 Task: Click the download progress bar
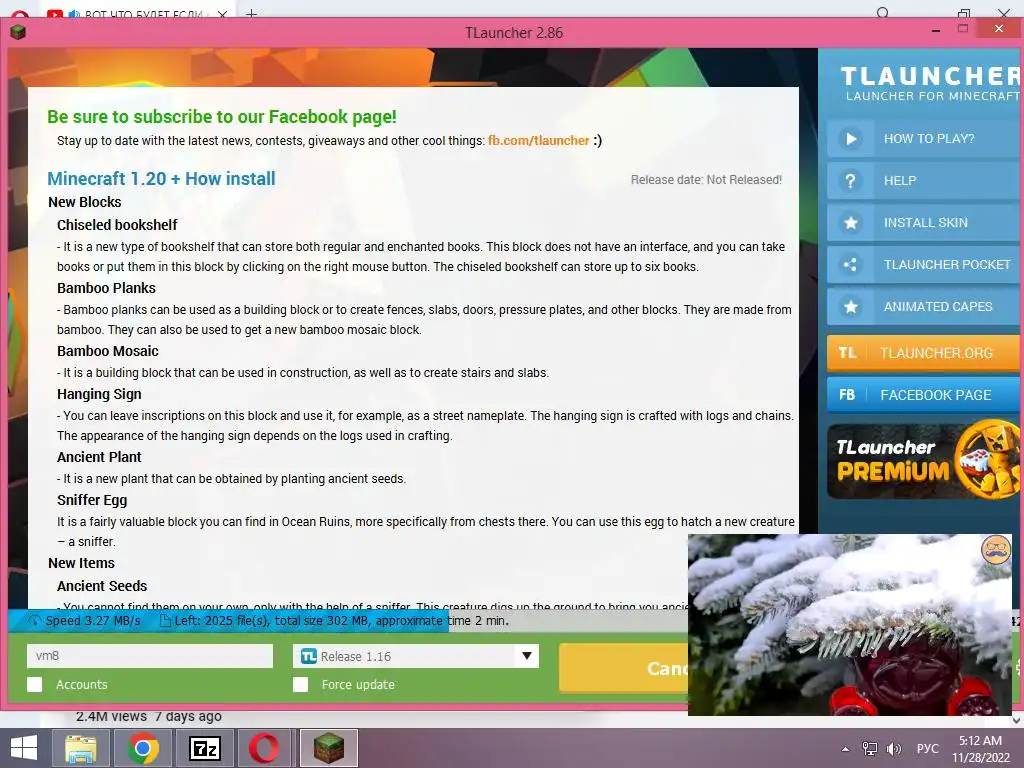pos(348,620)
